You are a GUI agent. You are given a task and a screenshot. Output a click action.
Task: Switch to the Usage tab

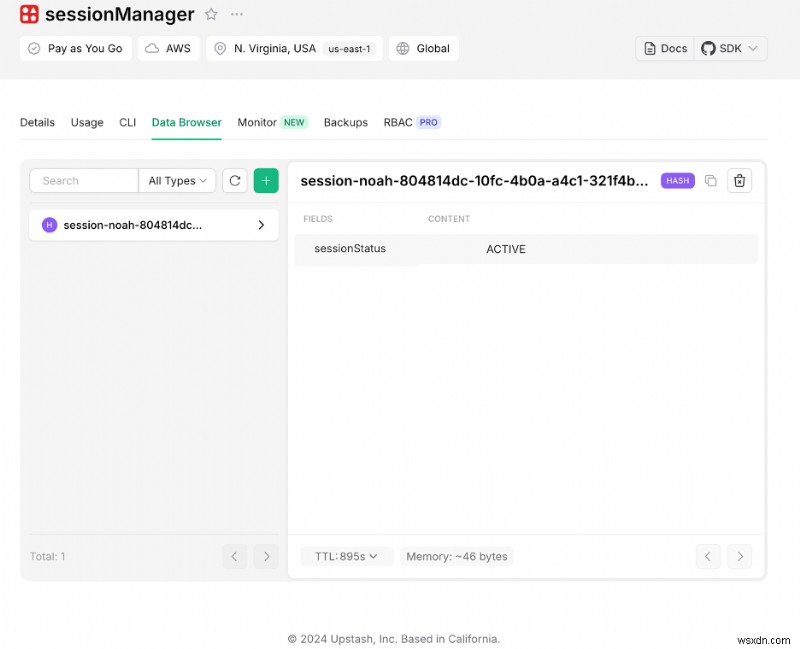pyautogui.click(x=87, y=122)
